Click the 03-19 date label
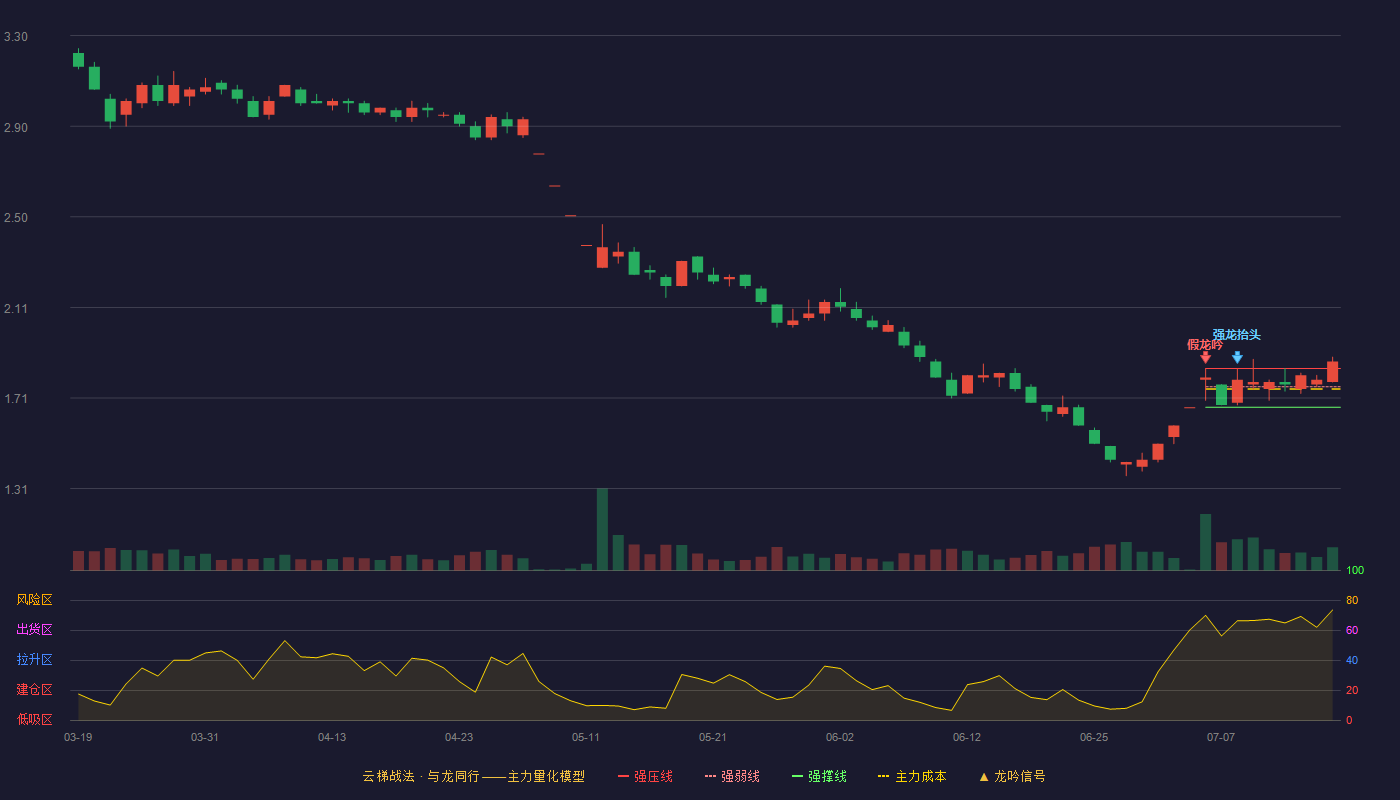Screen dimensions: 1400x800 (78, 737)
